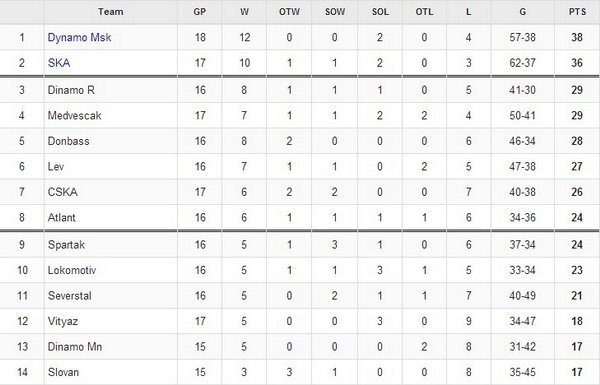Sort by the OTL column header
This screenshot has width=600, height=385.
(x=424, y=12)
